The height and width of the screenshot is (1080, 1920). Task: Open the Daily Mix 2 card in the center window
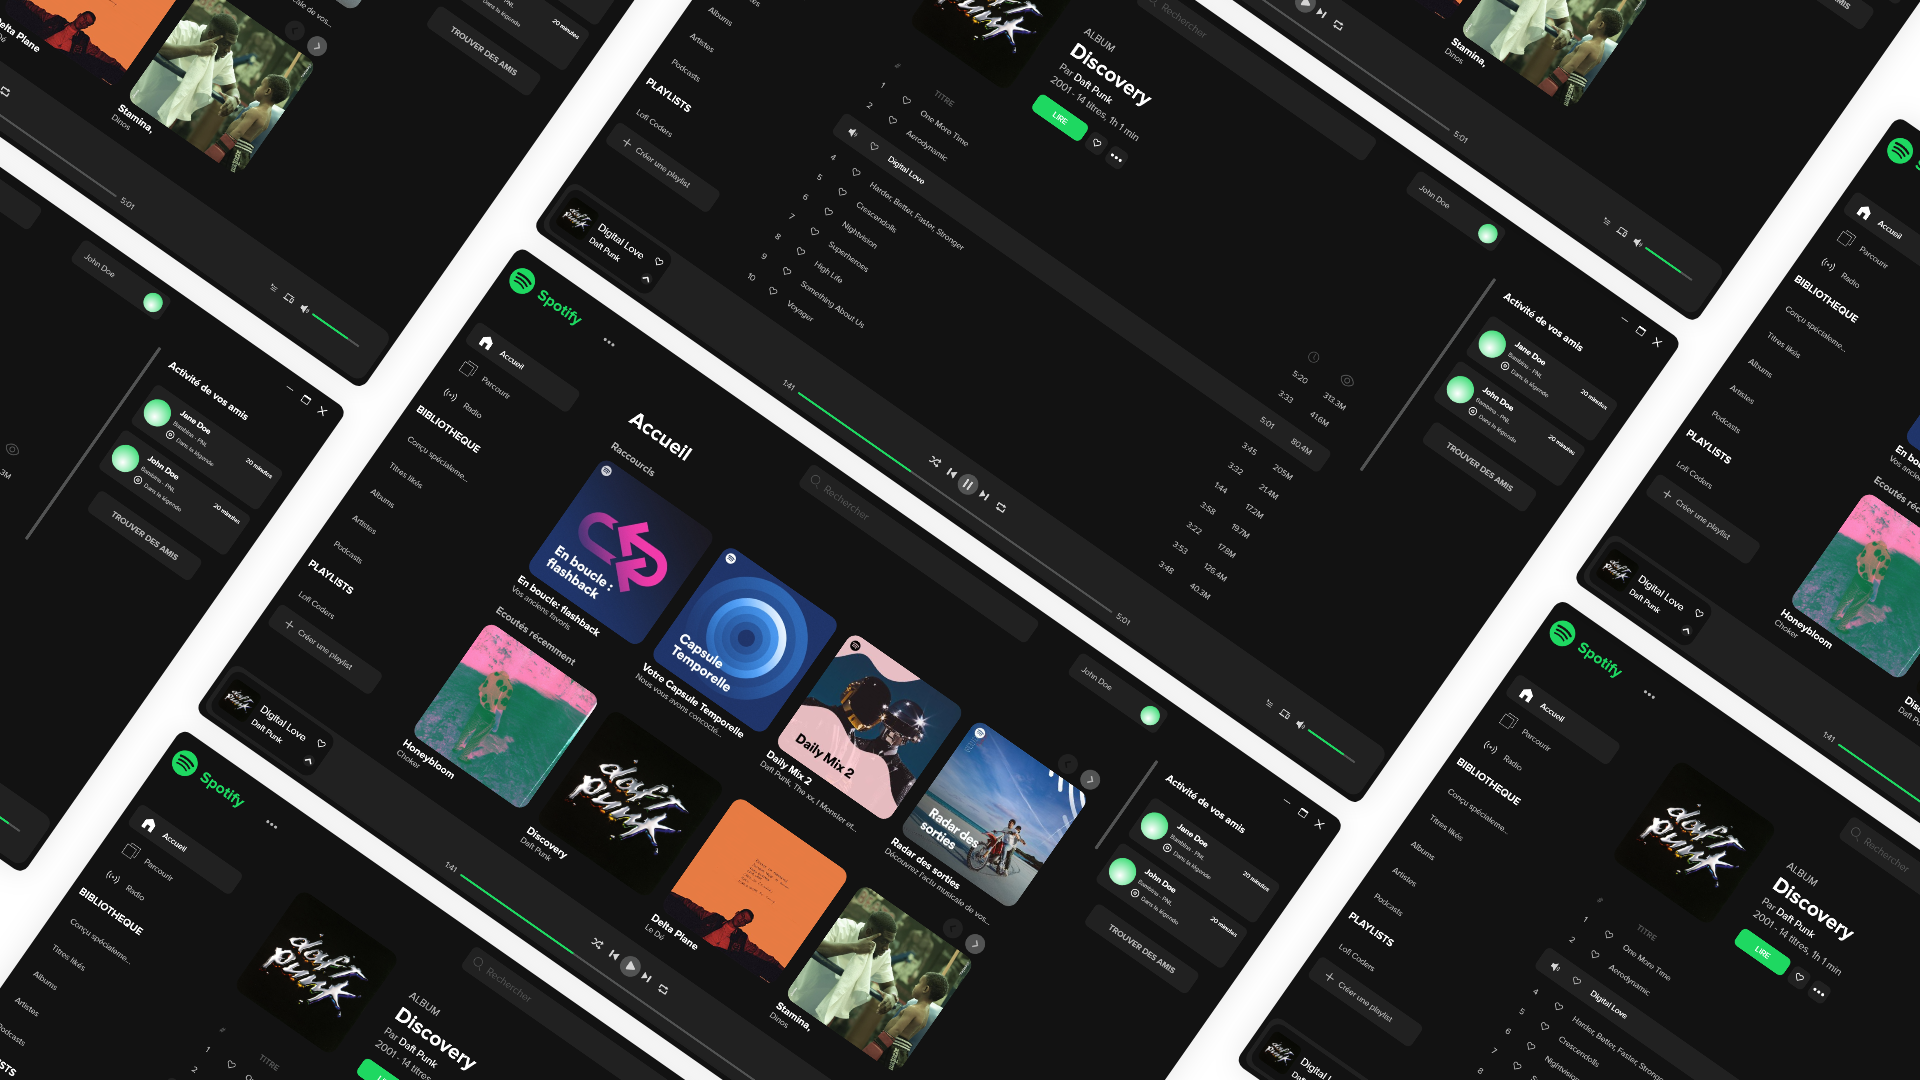(869, 728)
